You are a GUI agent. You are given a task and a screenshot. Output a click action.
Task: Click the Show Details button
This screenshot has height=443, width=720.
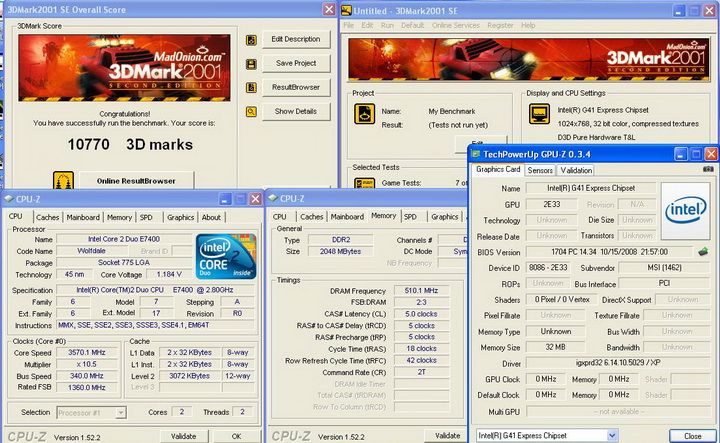[296, 111]
